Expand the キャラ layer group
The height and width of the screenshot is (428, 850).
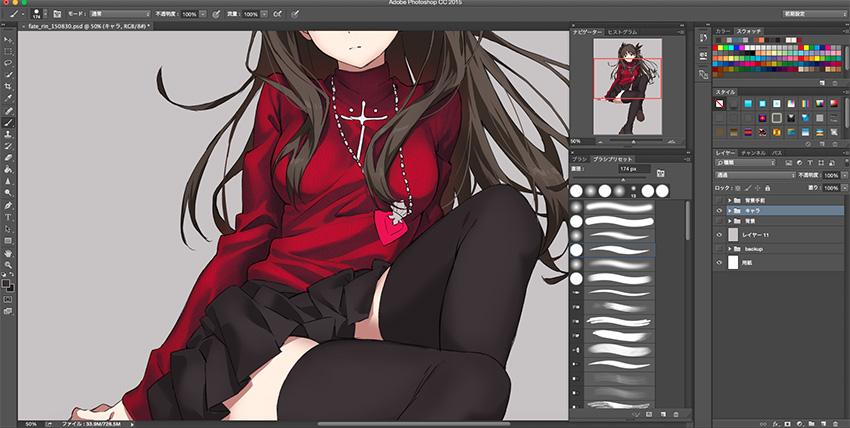click(730, 210)
